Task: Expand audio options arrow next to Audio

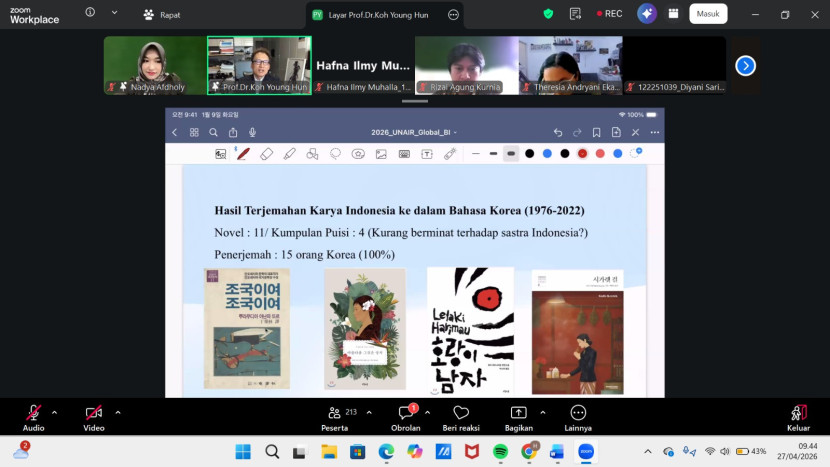Action: [x=55, y=412]
